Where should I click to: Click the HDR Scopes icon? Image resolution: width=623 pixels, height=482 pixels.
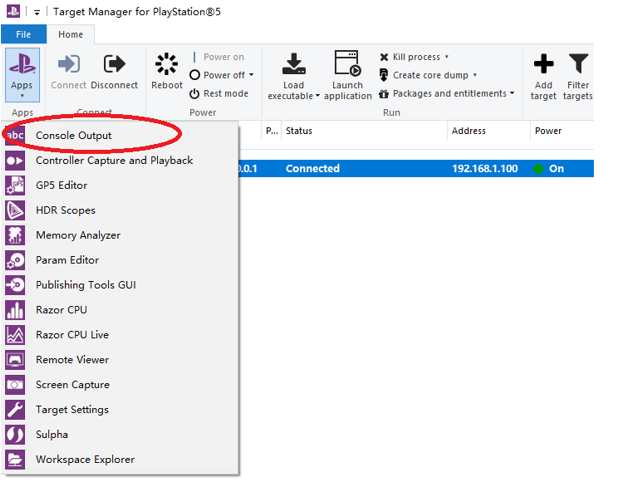pyautogui.click(x=16, y=210)
